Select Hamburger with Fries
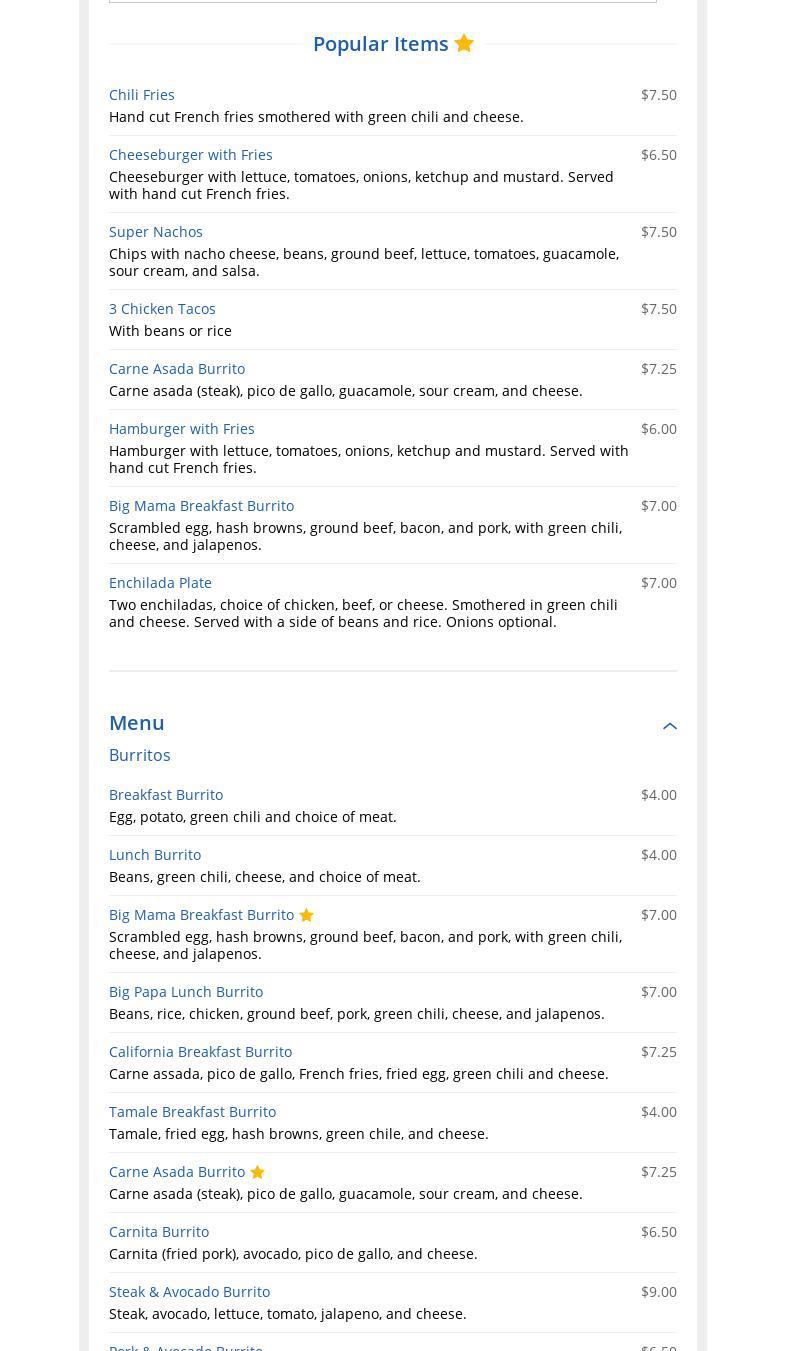This screenshot has height=1351, width=785. click(x=182, y=429)
